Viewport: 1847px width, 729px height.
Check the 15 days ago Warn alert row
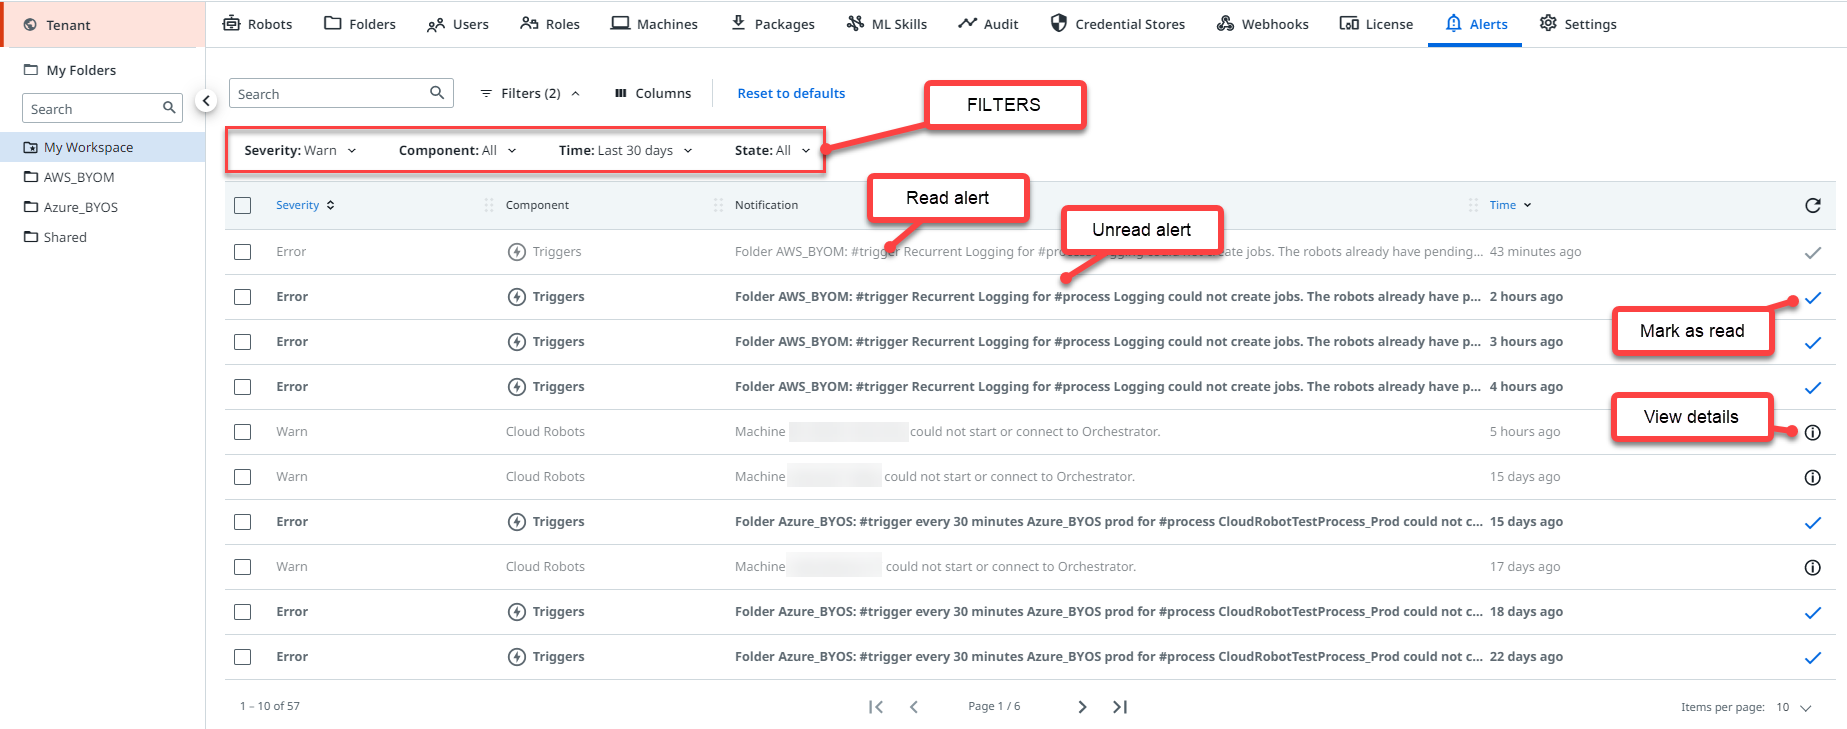242,477
